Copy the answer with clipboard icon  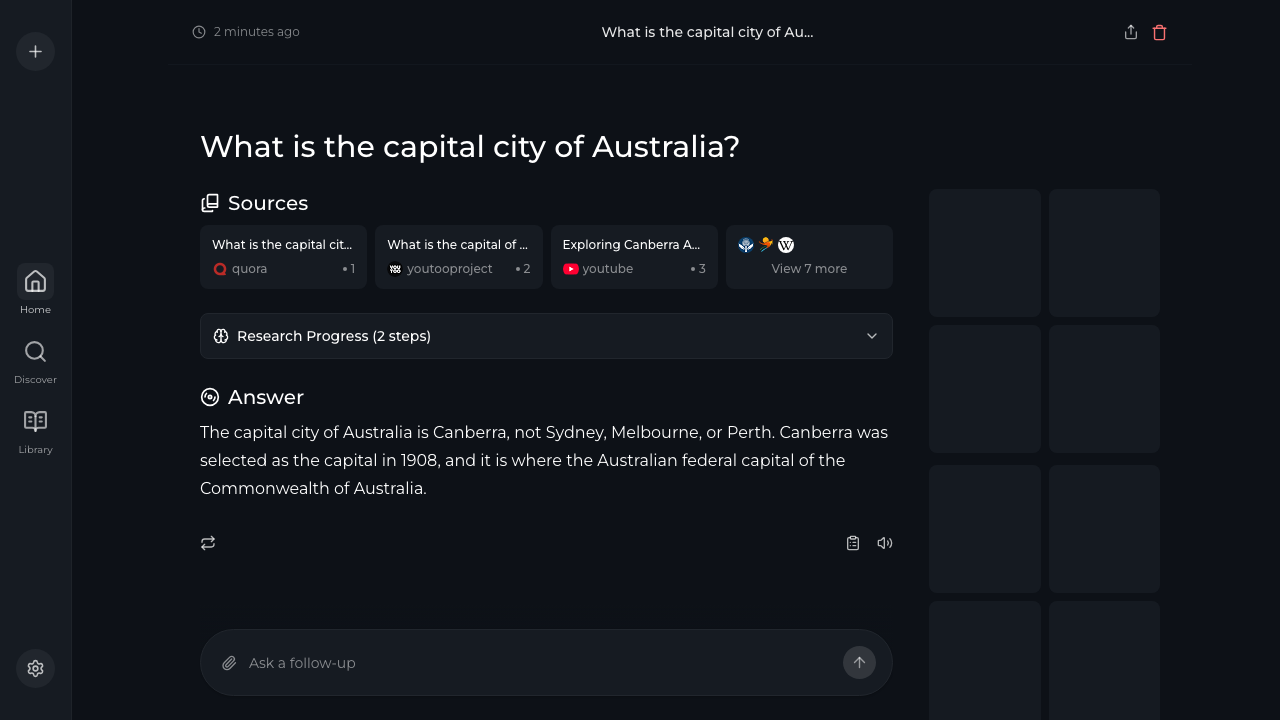point(853,543)
